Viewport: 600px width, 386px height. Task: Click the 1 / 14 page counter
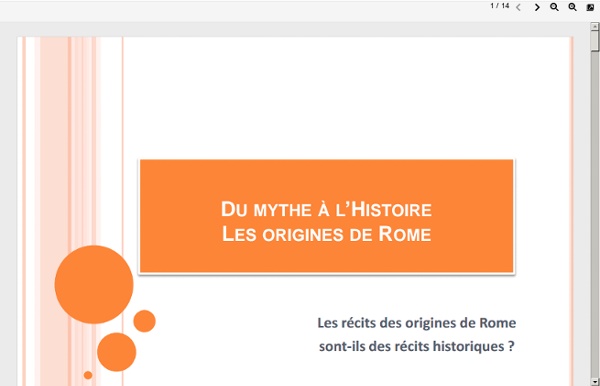coord(500,6)
